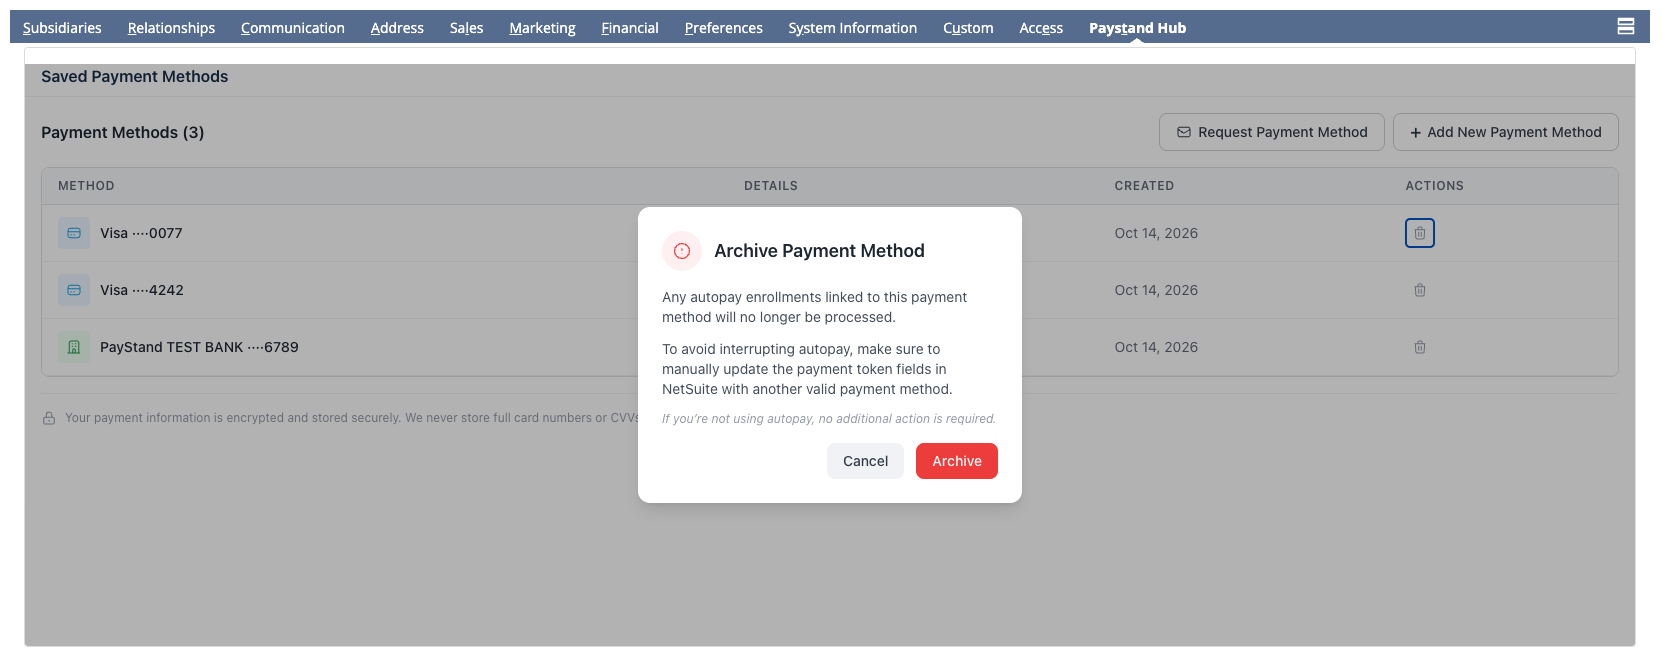Click Oct 14, 2026 date in Visa 4242 row

1156,290
